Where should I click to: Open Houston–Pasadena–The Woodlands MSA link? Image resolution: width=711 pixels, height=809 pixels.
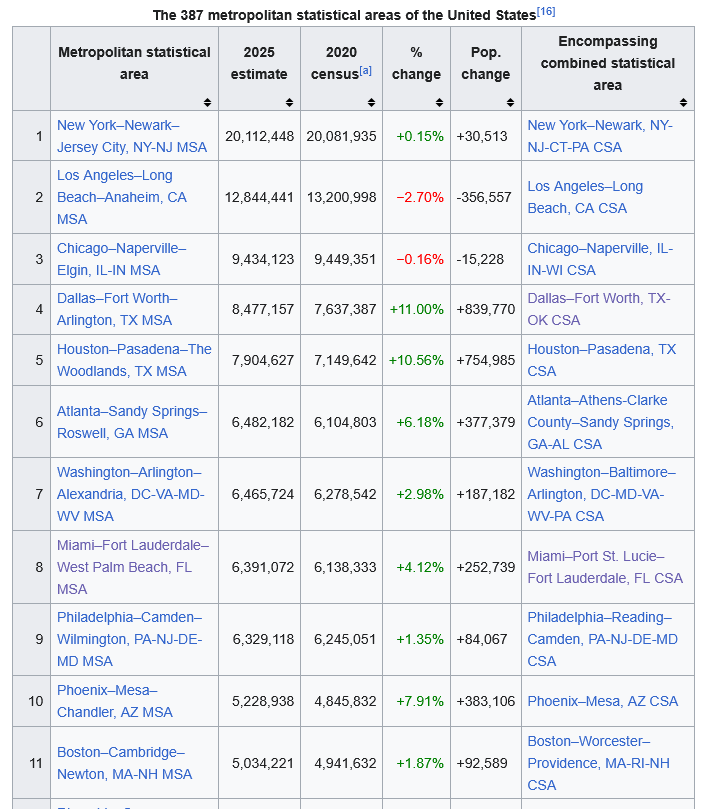[134, 360]
